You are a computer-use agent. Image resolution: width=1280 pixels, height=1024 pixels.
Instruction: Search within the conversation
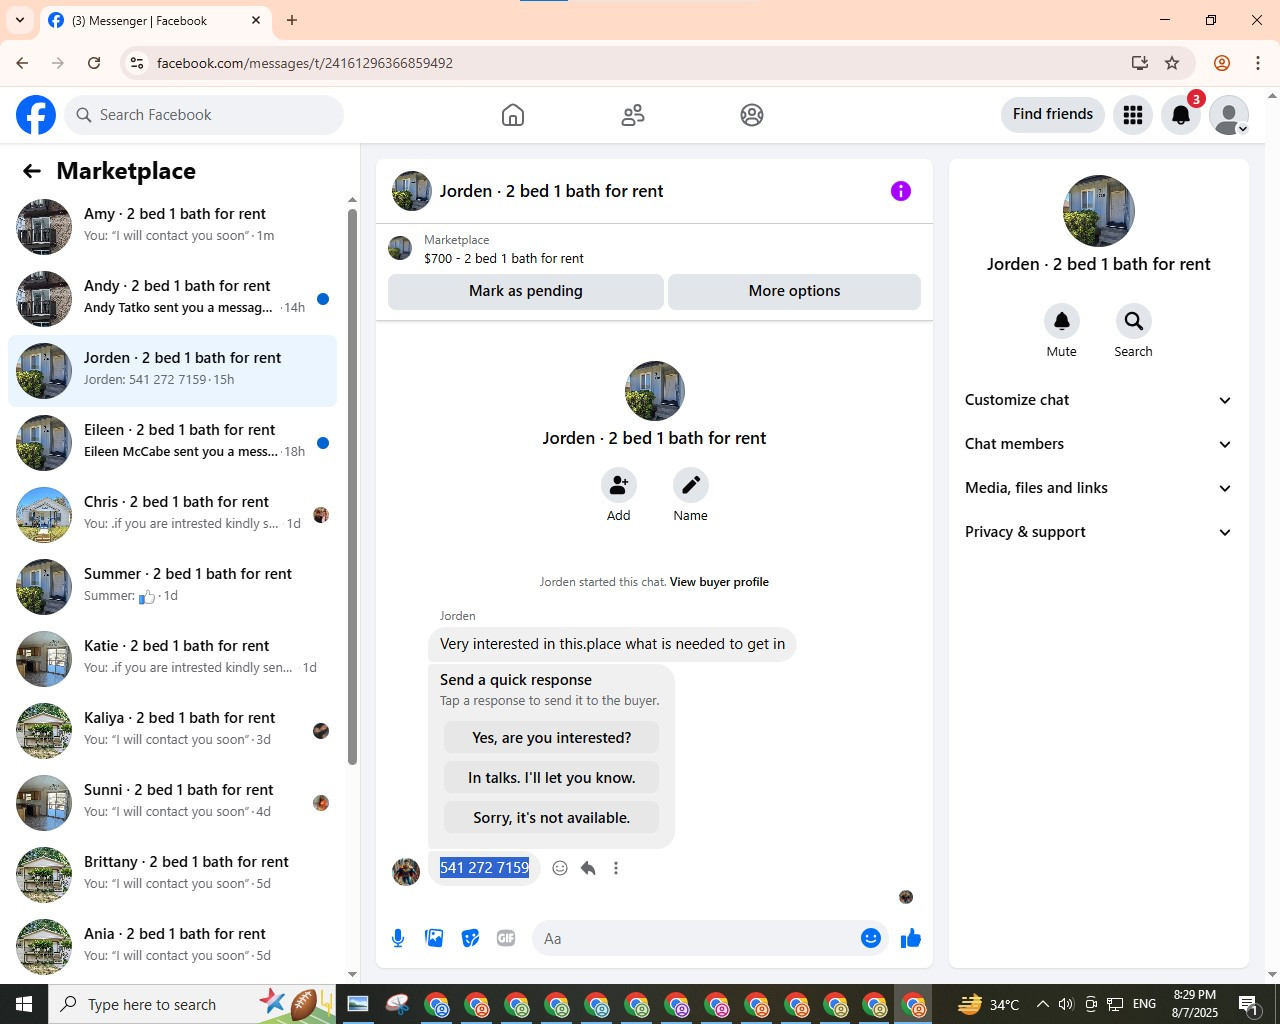pos(1133,321)
